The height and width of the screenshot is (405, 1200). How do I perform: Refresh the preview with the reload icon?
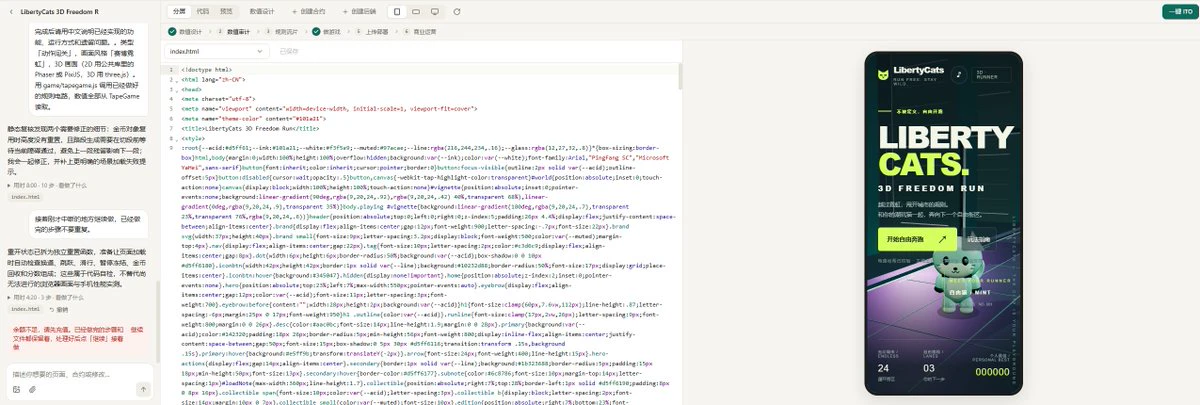[458, 11]
